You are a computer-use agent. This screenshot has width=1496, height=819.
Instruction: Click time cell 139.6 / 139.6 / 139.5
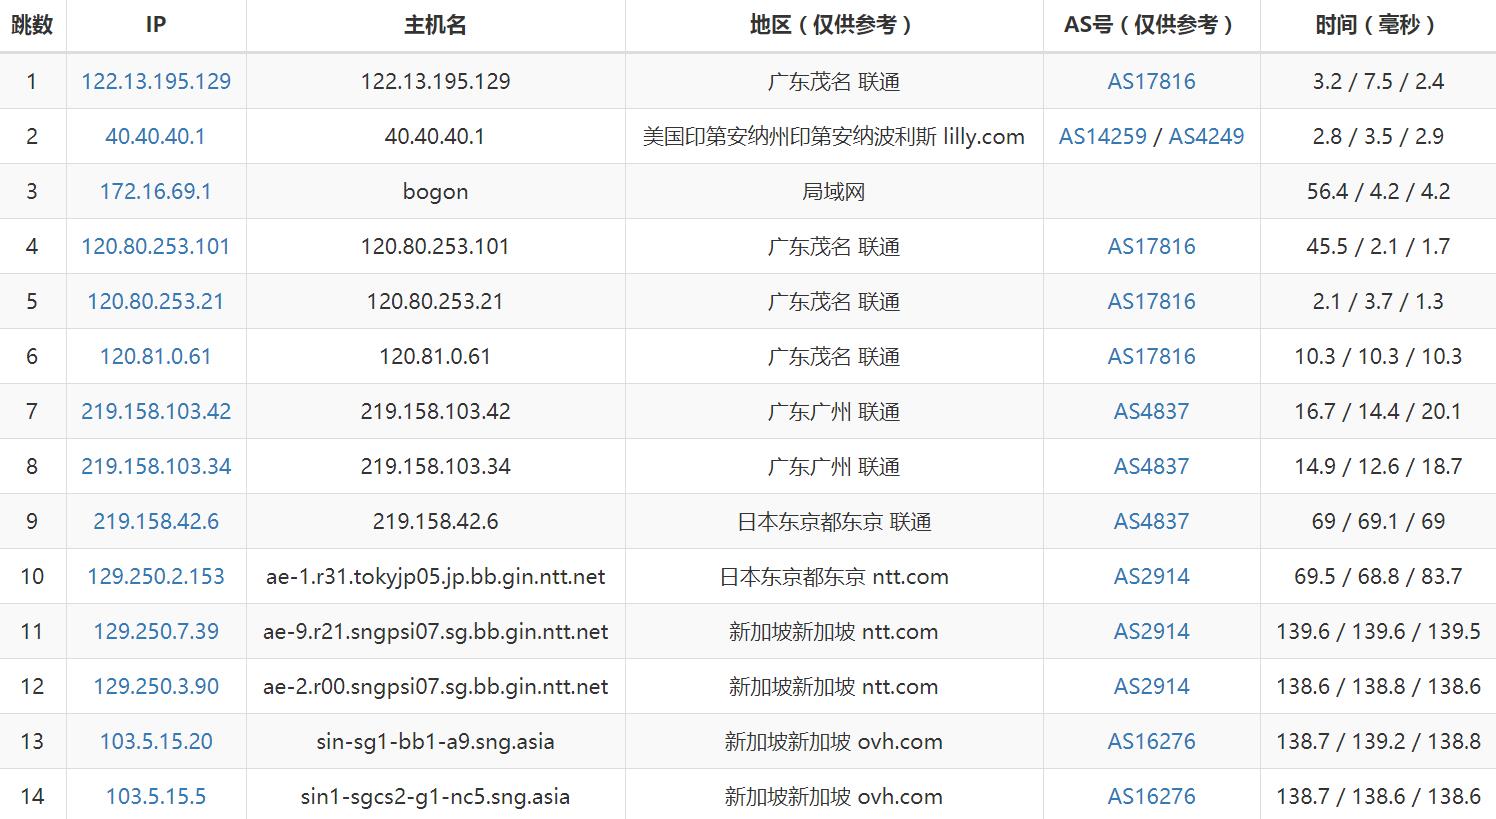(1378, 631)
